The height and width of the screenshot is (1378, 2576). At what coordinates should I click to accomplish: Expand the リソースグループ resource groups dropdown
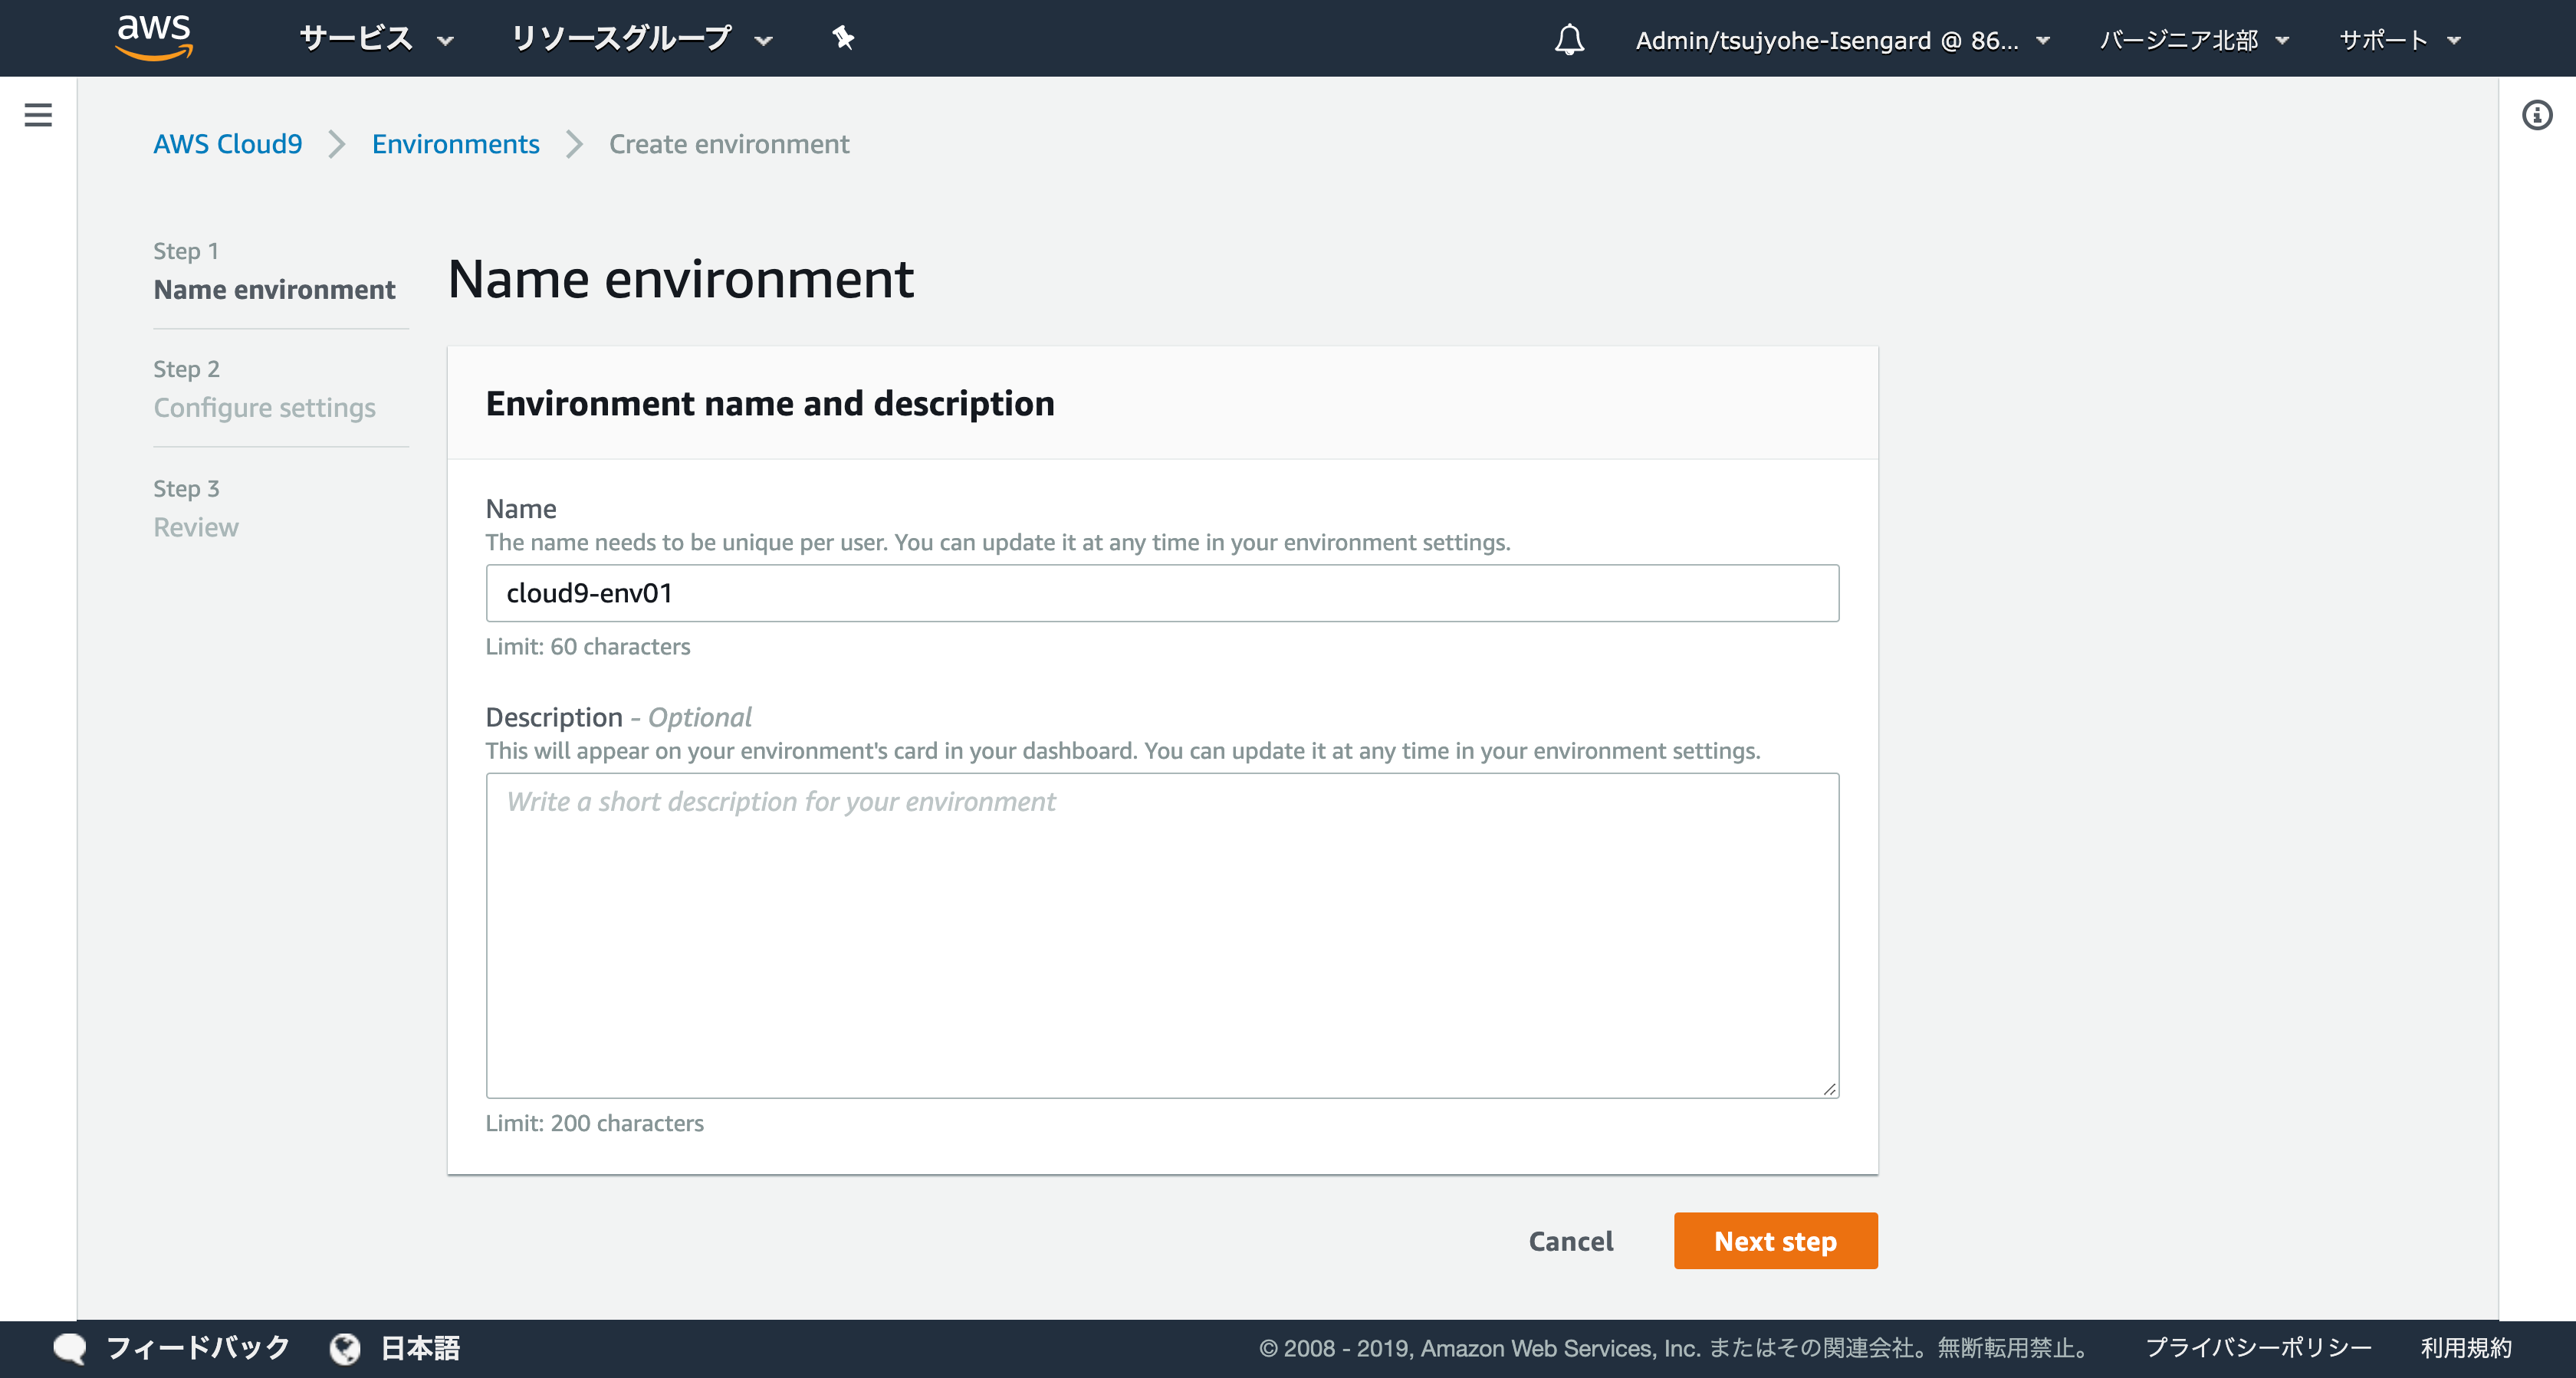(642, 39)
